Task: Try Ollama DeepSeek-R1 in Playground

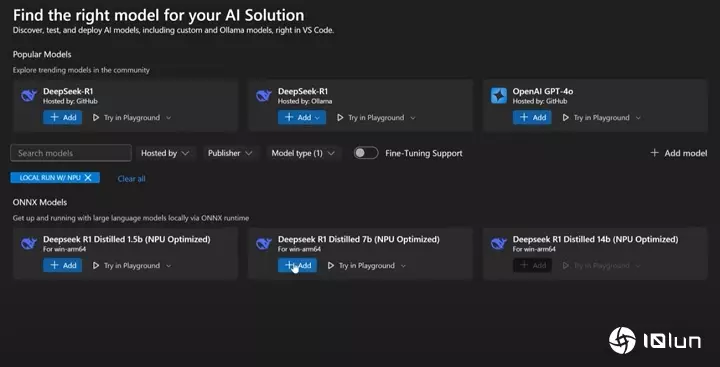Action: [x=370, y=118]
